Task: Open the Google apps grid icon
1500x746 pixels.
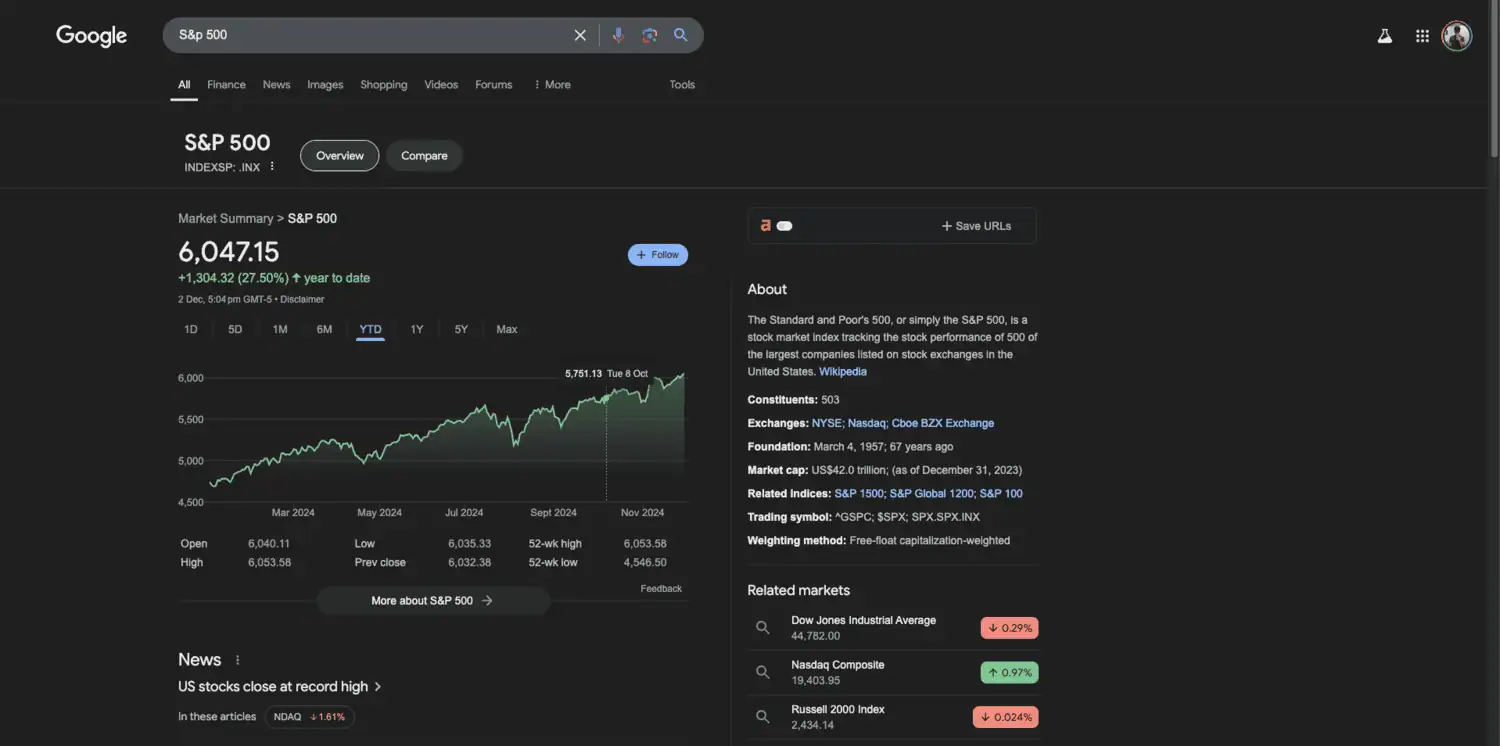Action: (x=1422, y=36)
